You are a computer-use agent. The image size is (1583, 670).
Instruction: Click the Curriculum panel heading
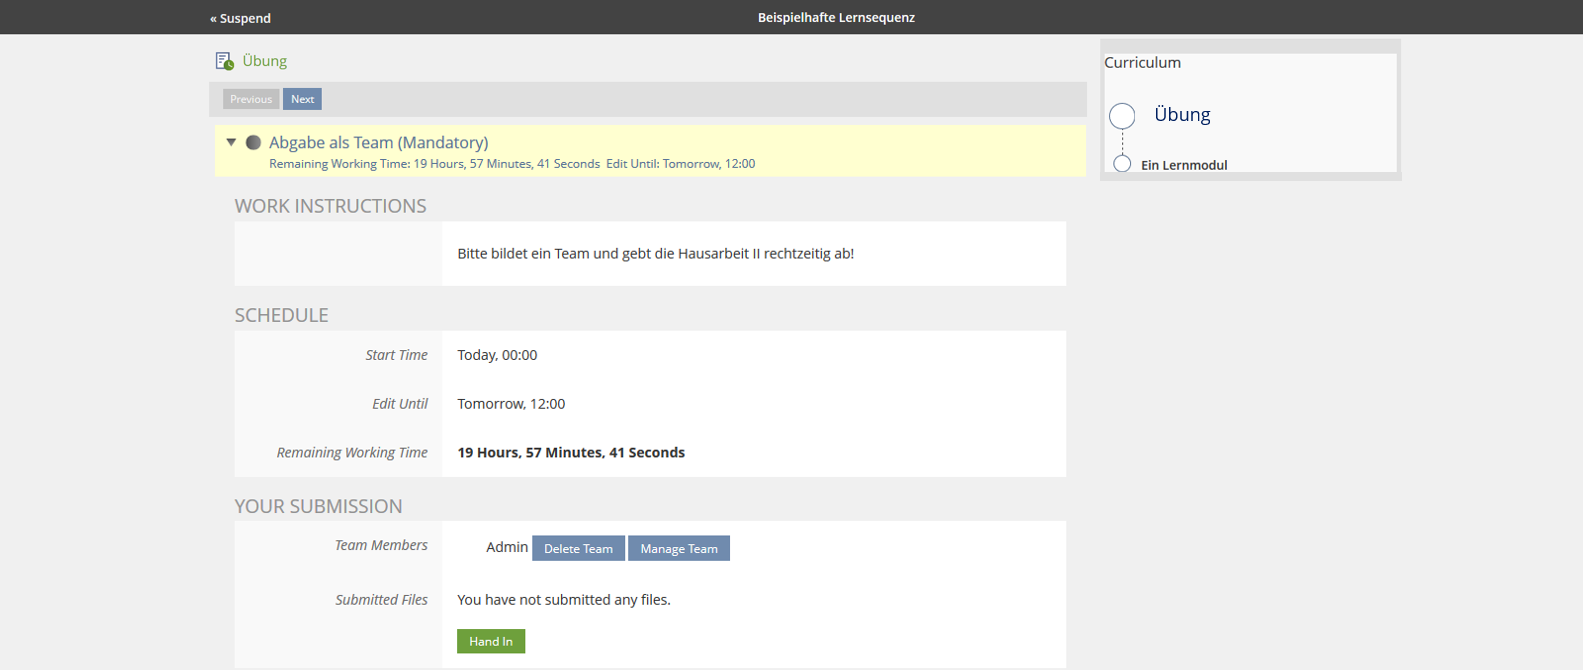pos(1142,62)
